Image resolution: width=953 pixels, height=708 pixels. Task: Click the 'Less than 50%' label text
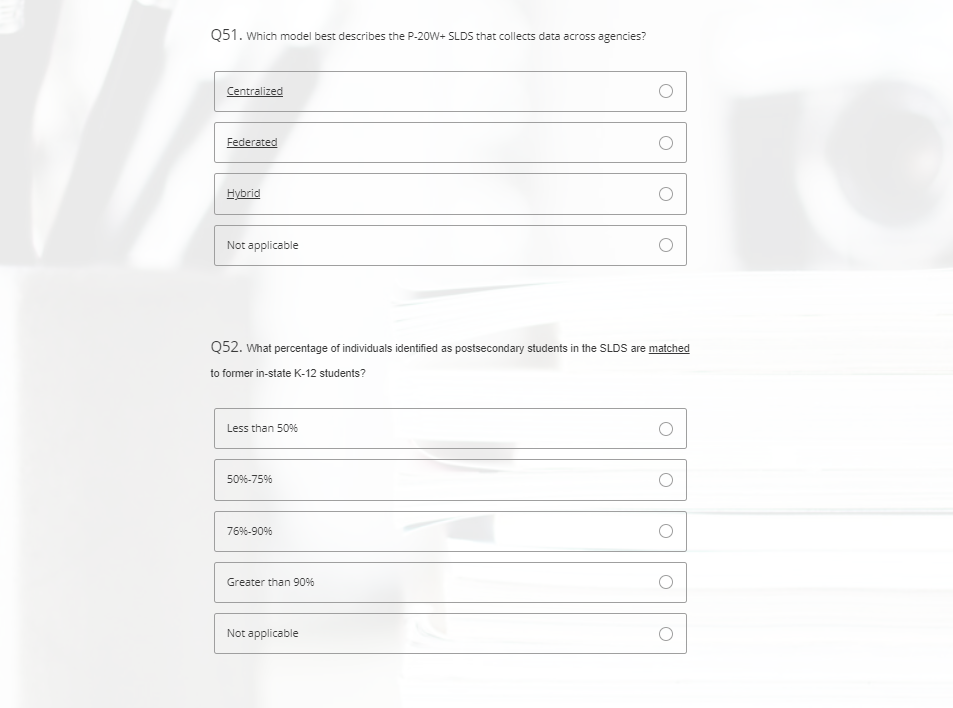coord(262,428)
